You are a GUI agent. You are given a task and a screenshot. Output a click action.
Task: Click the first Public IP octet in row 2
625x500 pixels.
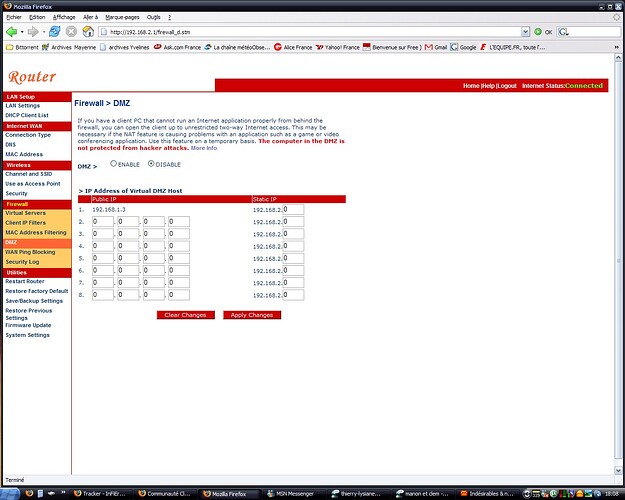click(101, 222)
